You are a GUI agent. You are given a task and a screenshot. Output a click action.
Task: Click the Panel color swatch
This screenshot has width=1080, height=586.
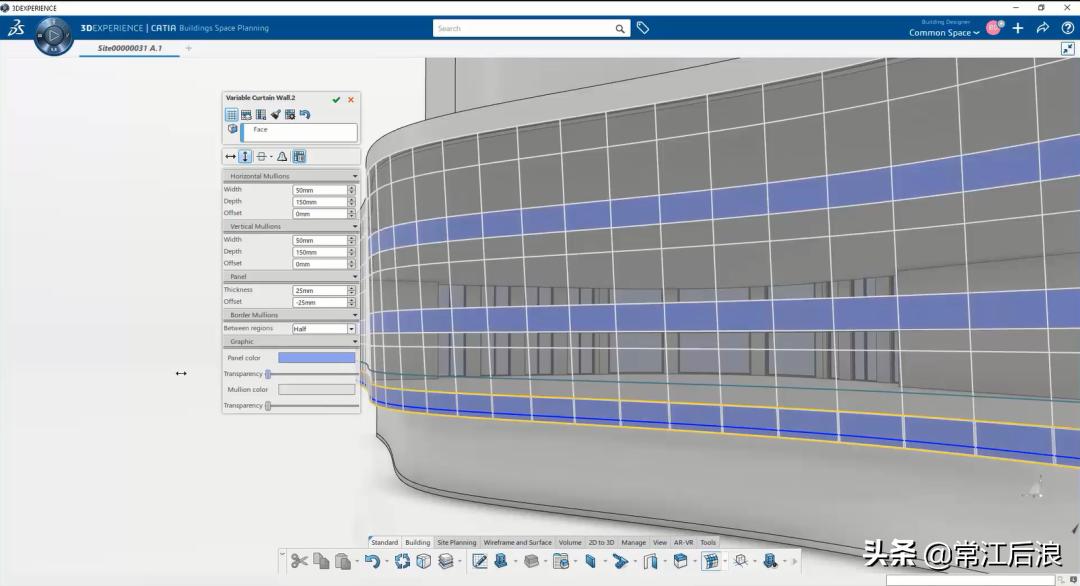coord(316,357)
